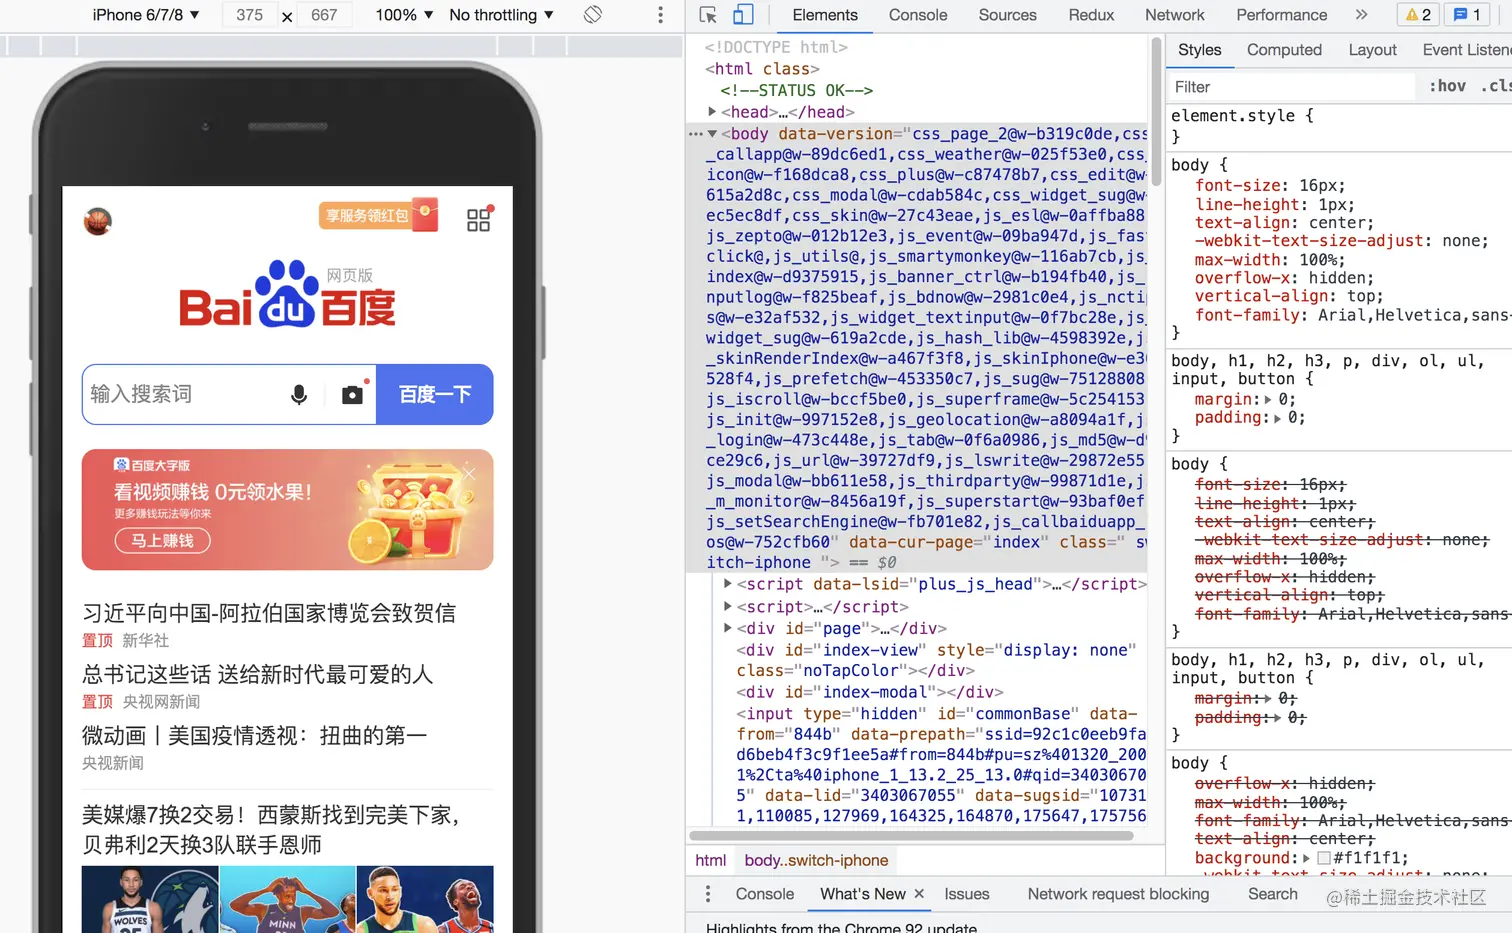Open the drawer Console tab
The height and width of the screenshot is (933, 1512).
point(765,894)
